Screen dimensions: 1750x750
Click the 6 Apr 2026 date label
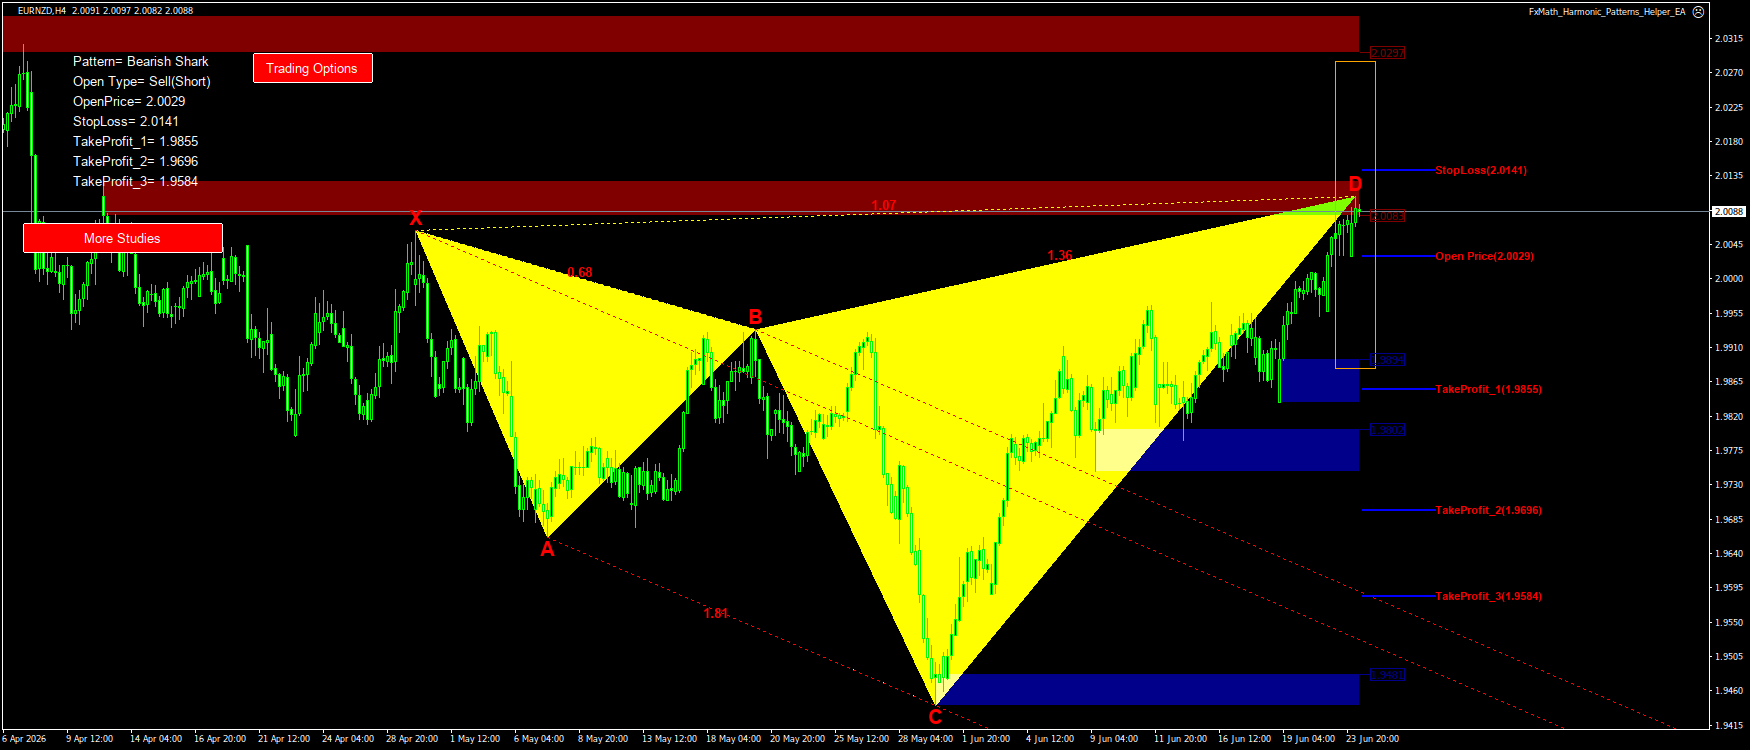pyautogui.click(x=24, y=739)
